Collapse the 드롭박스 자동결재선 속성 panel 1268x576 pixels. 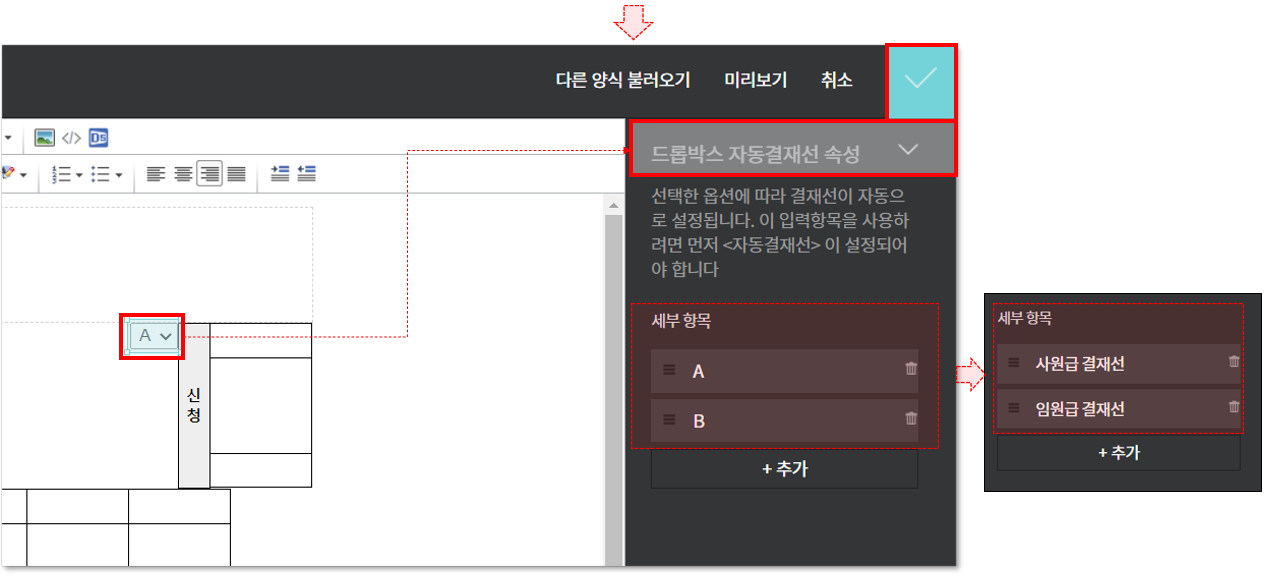point(907,150)
